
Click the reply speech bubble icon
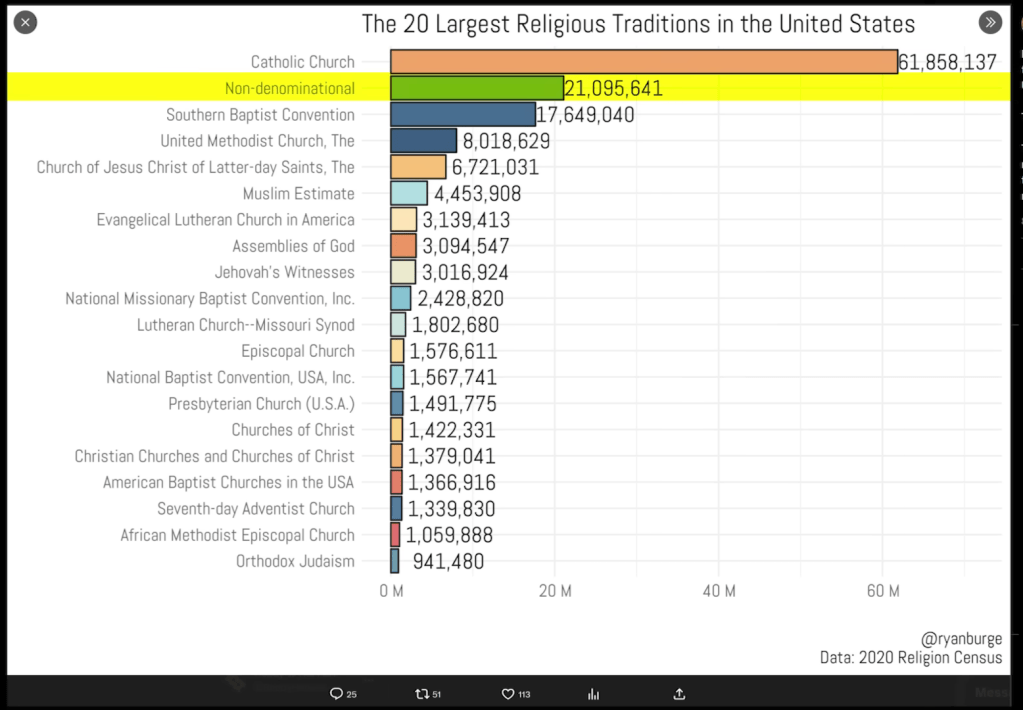pyautogui.click(x=337, y=694)
